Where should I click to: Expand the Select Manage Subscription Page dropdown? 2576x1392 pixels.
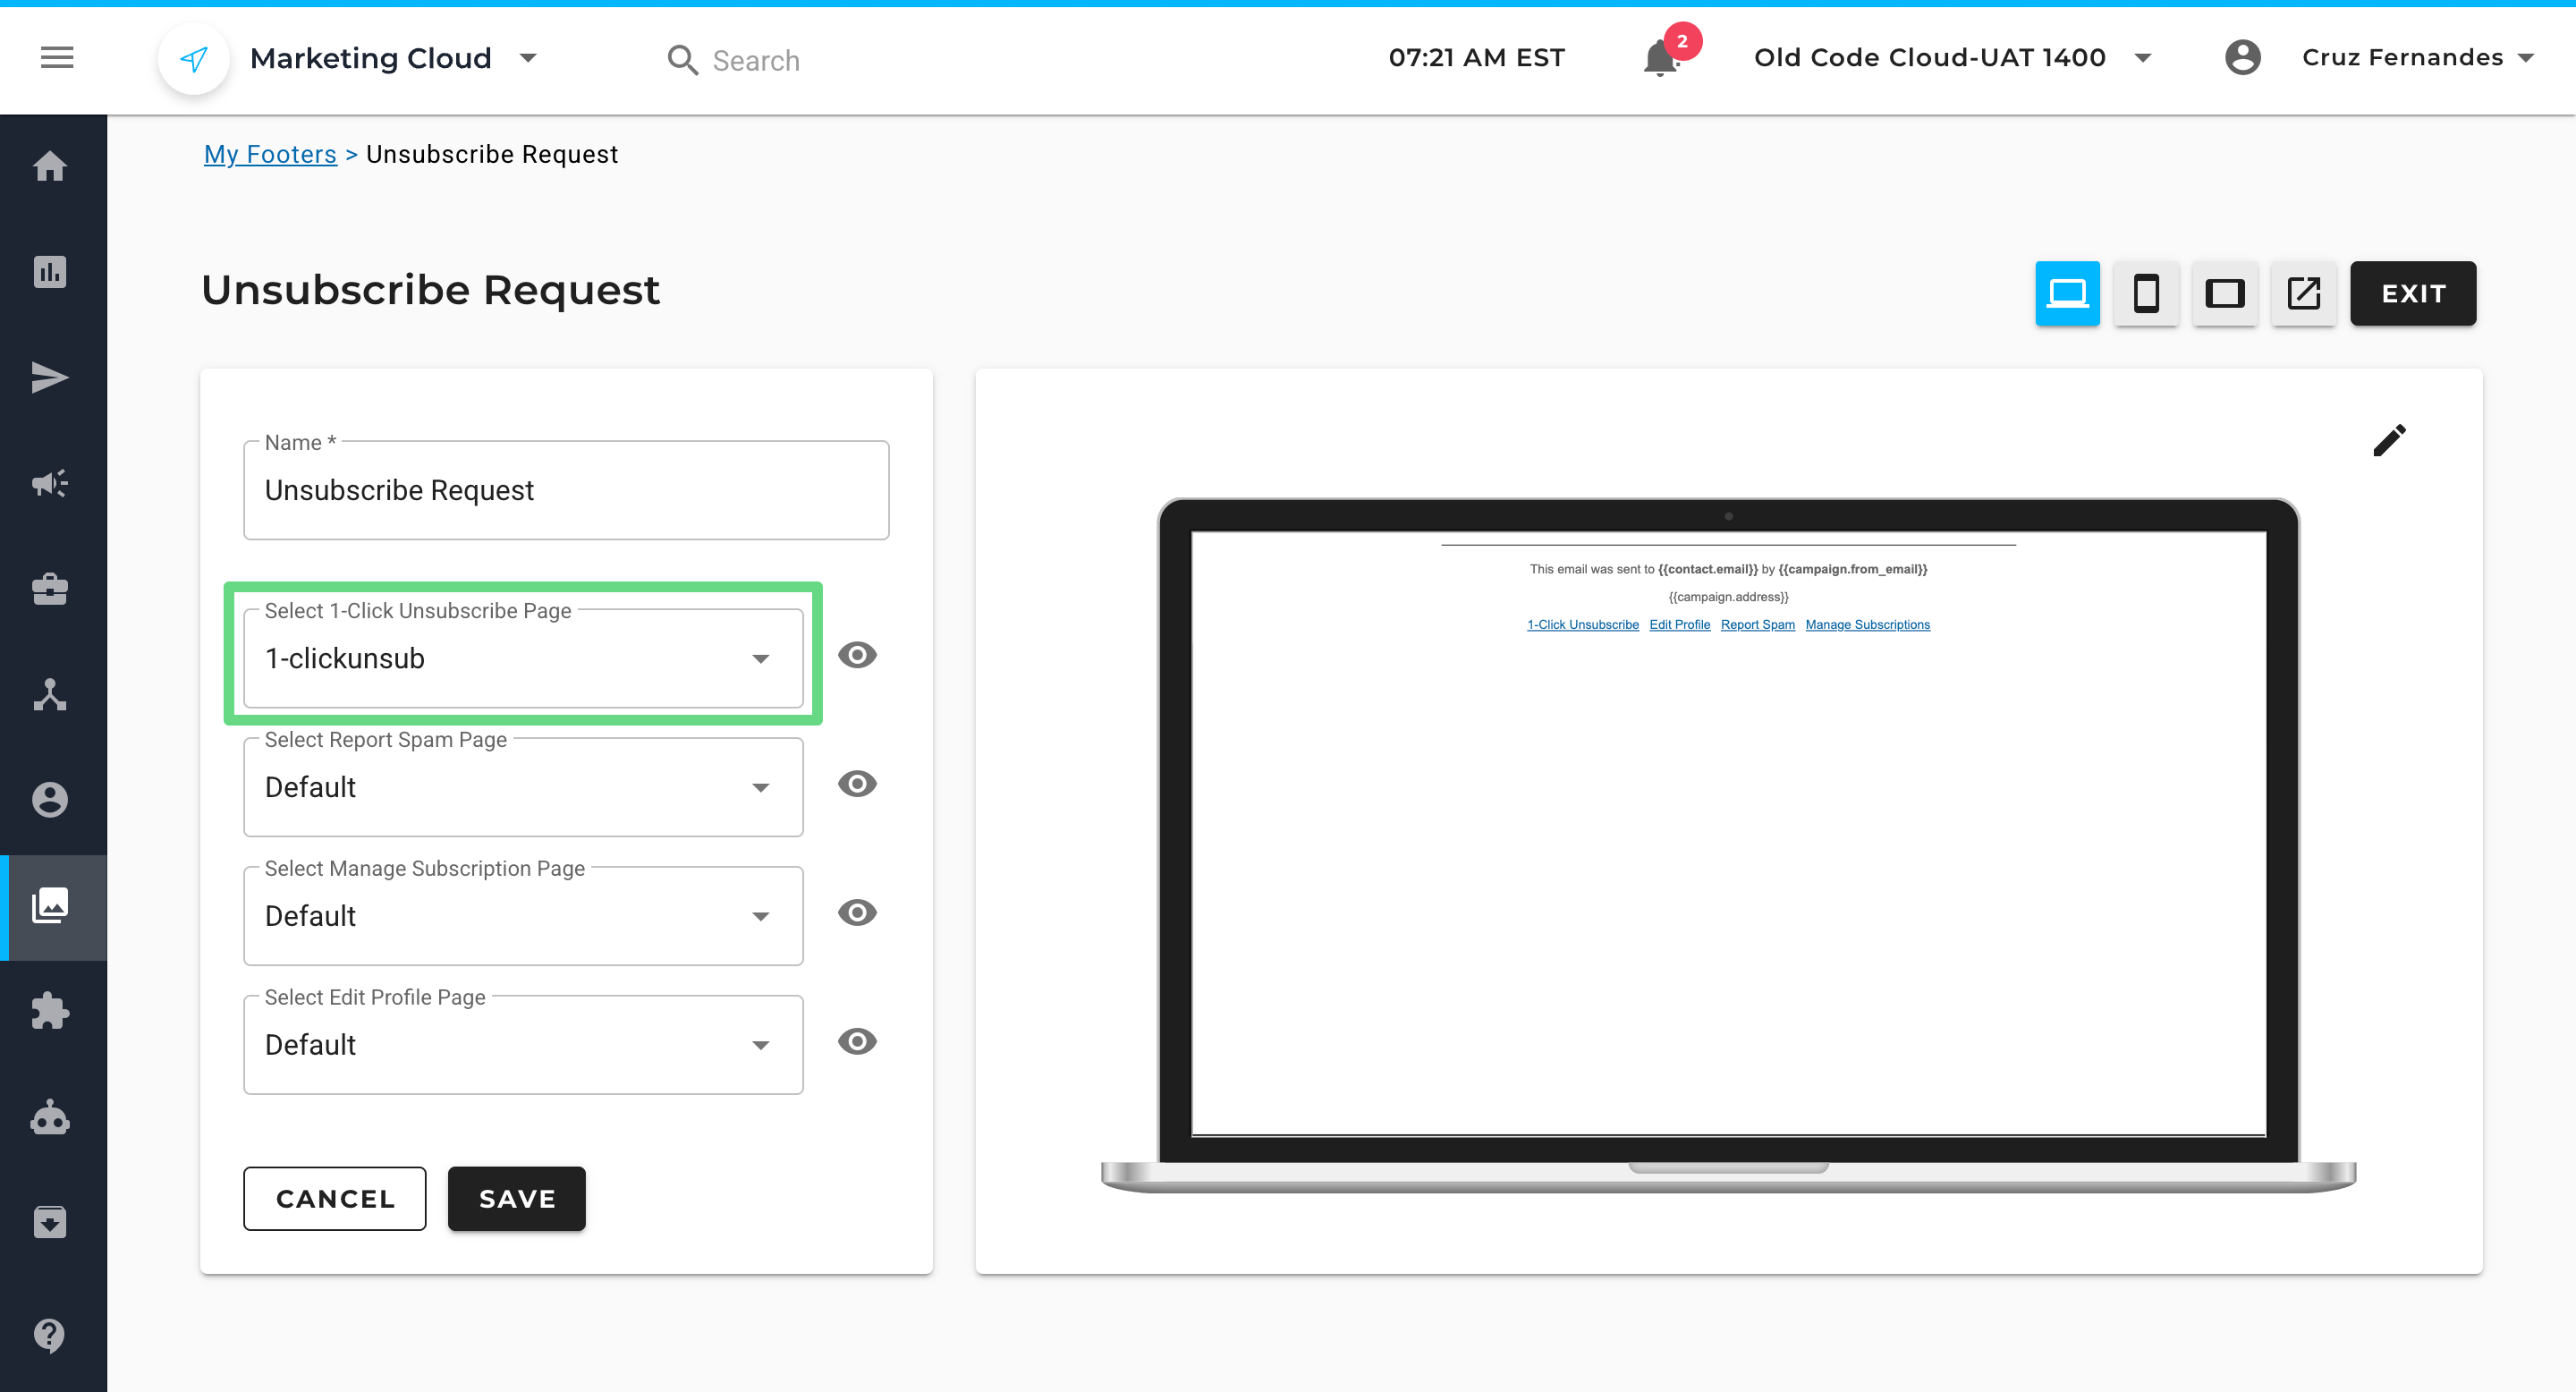[523, 917]
